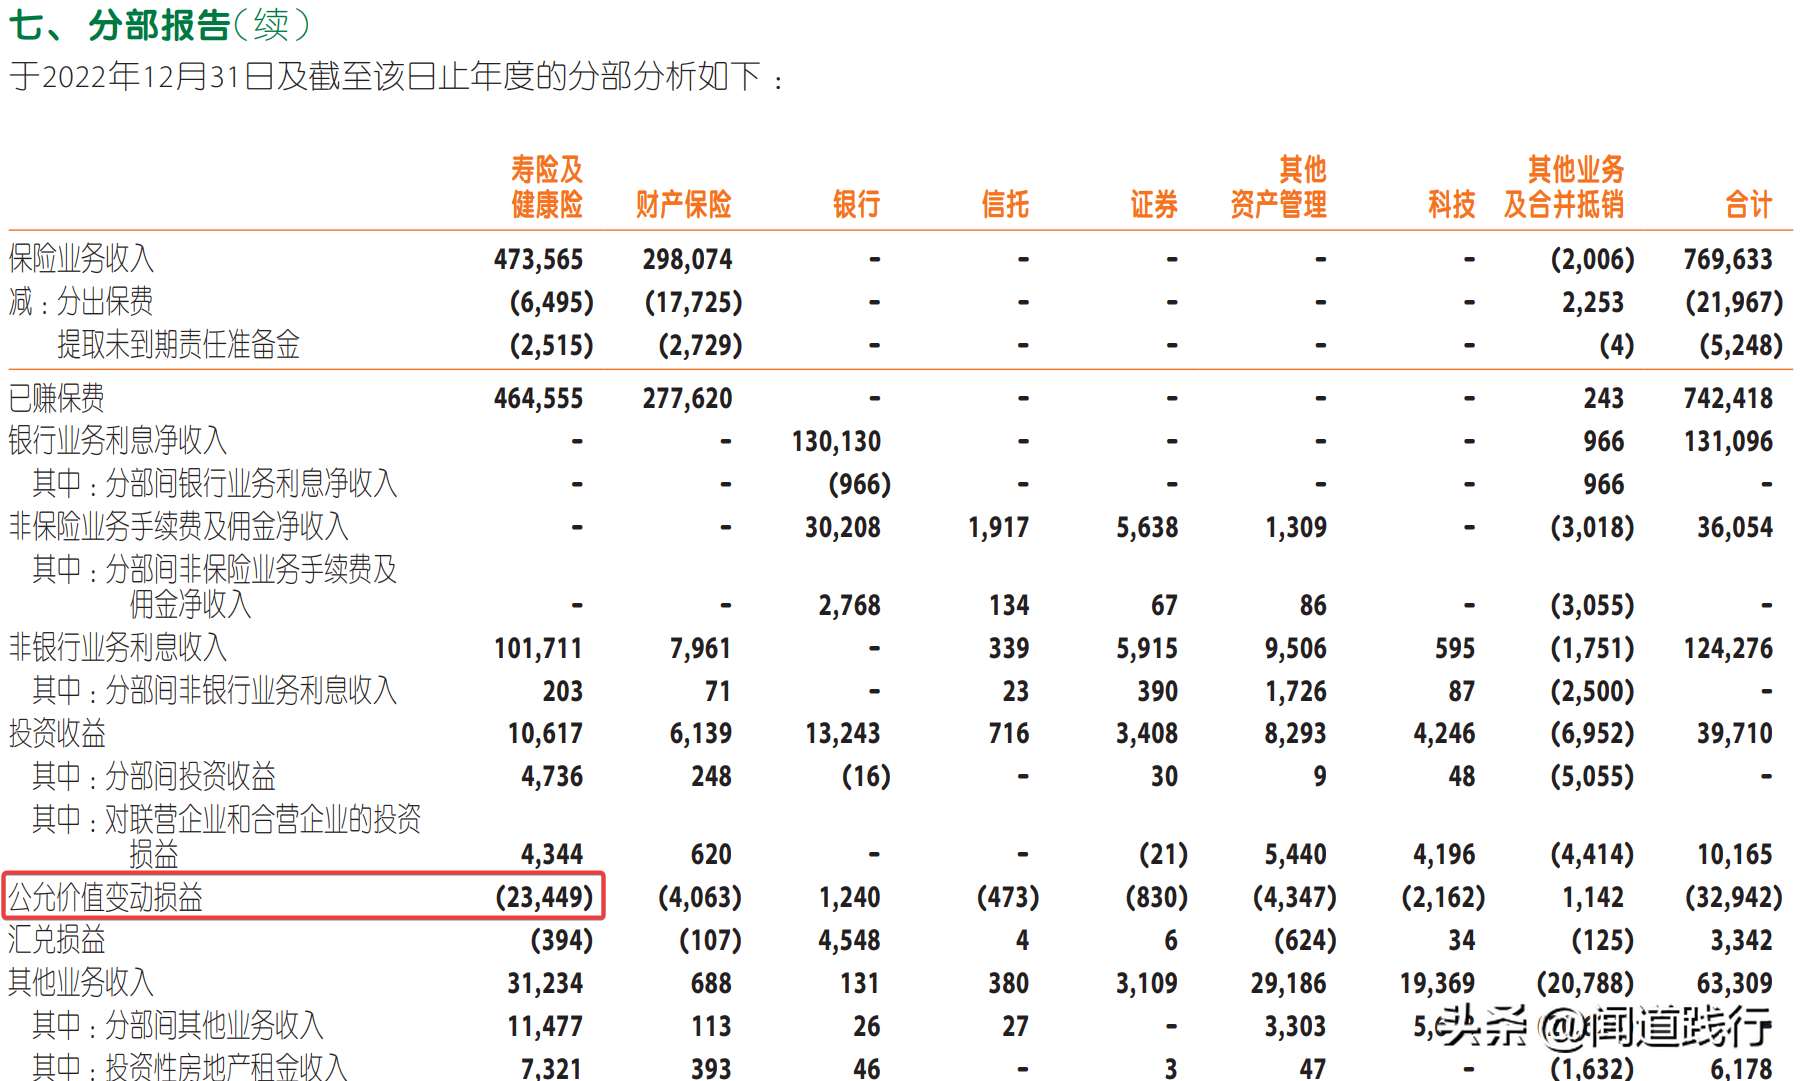
Task: Click value 298,074 in 保险业务收入 row
Action: (687, 259)
